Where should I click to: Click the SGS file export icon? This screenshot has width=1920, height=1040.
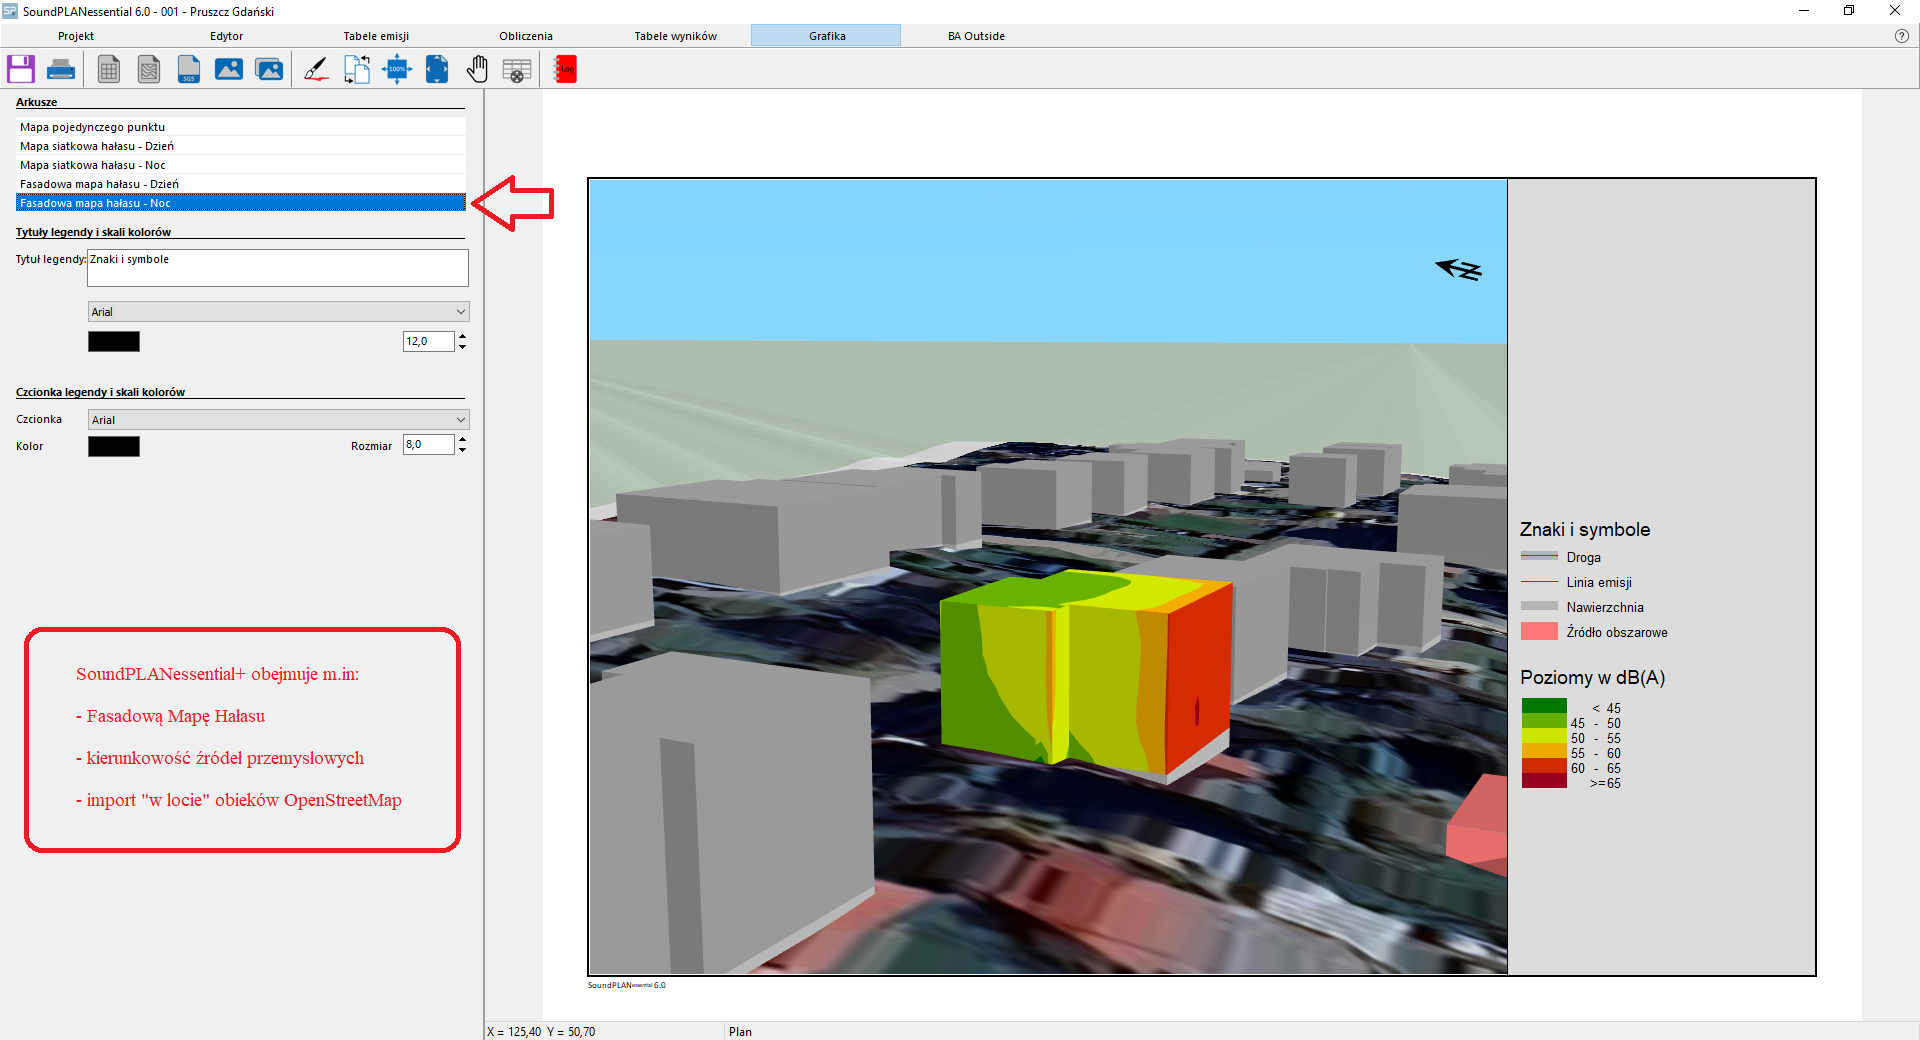pos(188,69)
